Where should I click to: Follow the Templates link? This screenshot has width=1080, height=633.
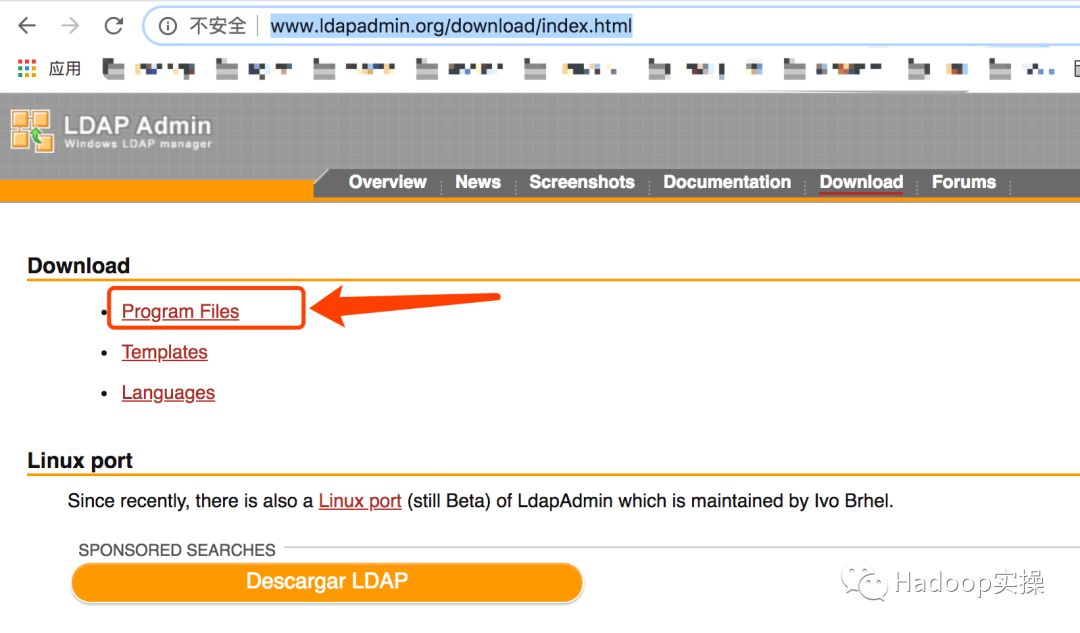point(165,352)
